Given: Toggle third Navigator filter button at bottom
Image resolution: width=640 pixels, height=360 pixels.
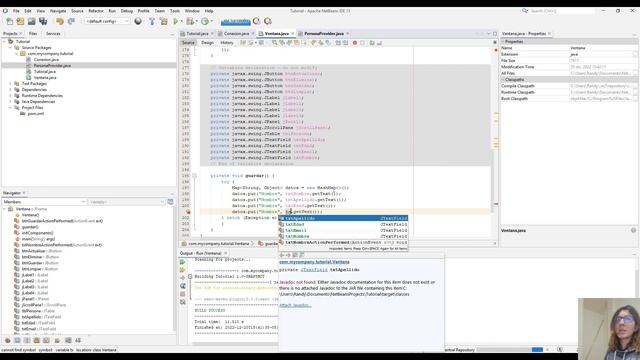Looking at the screenshot, I should click(x=27, y=340).
